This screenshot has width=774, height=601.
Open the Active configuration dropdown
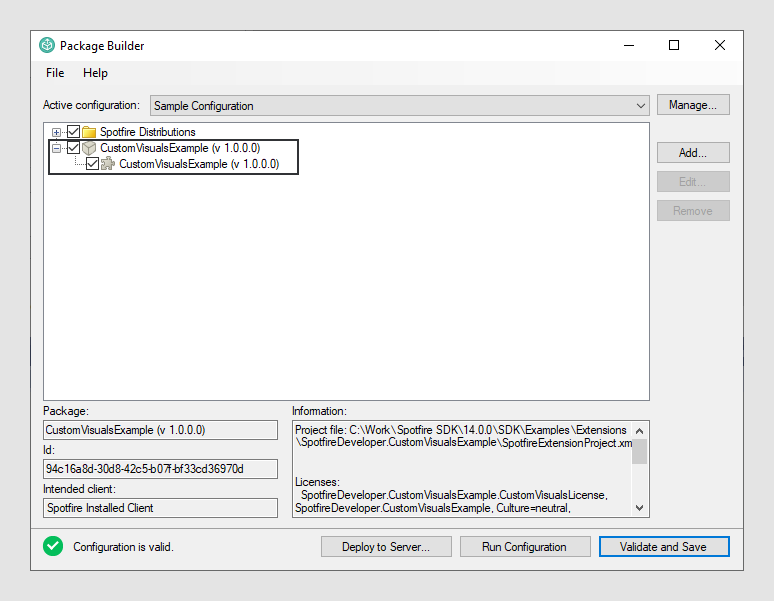coord(399,106)
